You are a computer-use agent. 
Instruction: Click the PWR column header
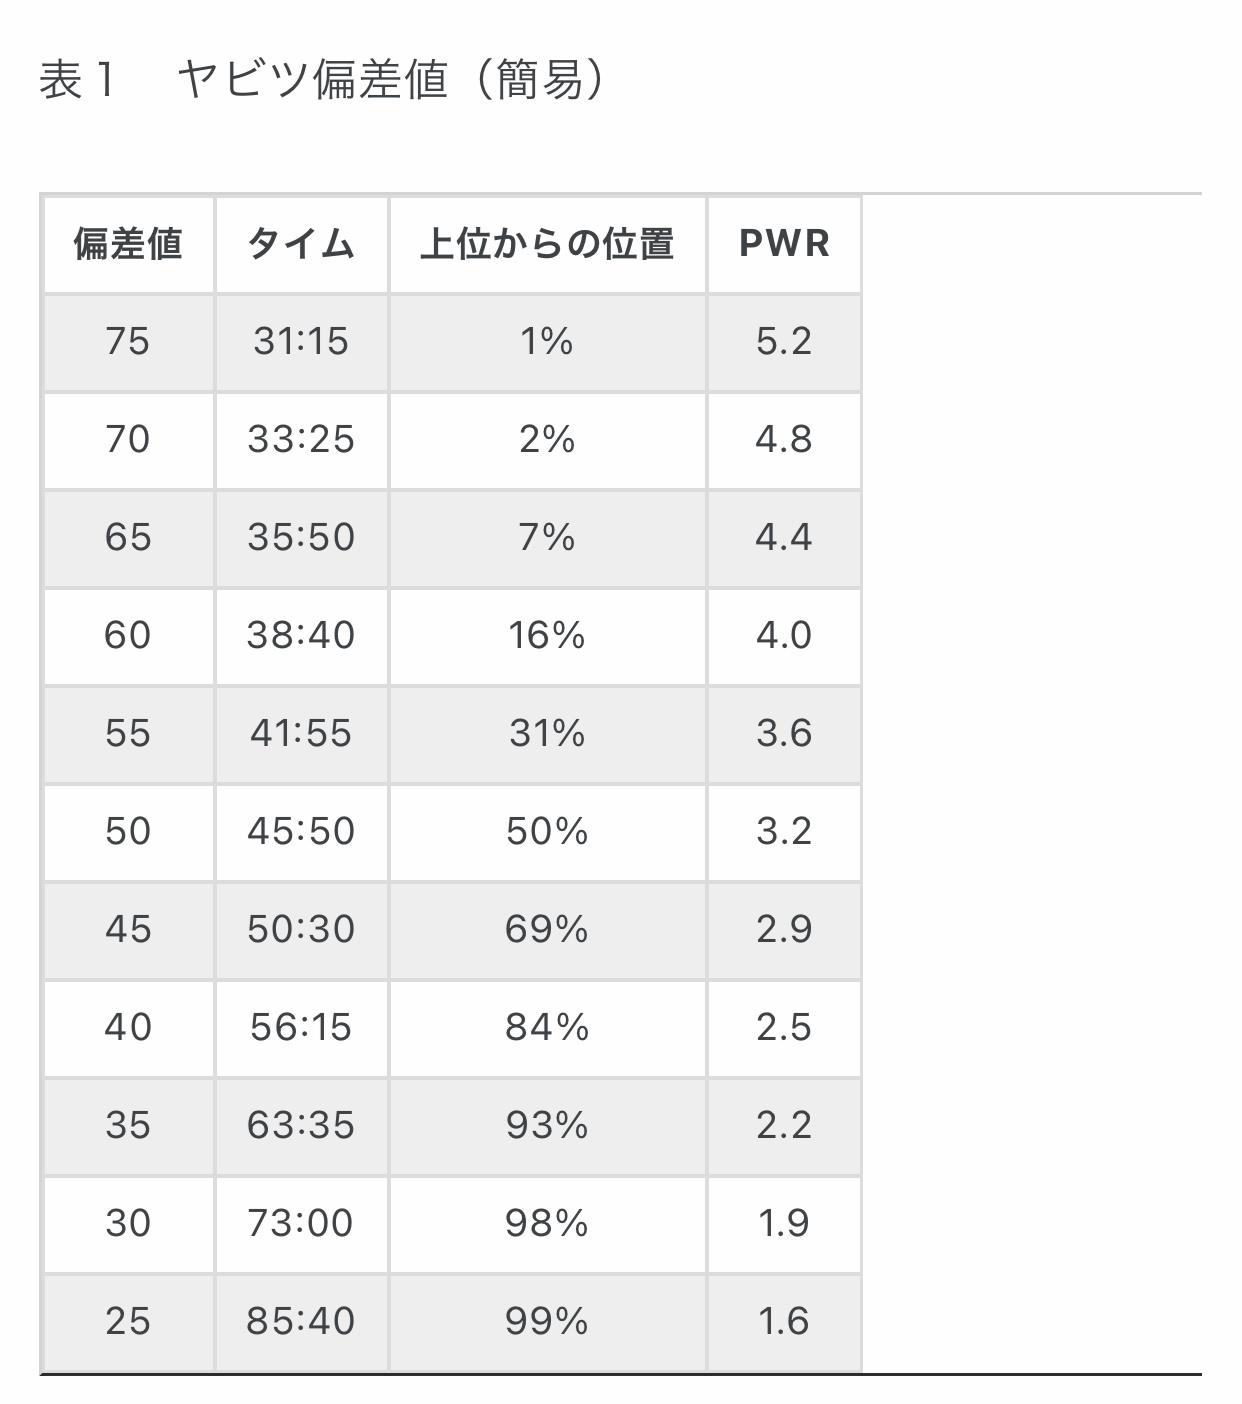pos(784,244)
